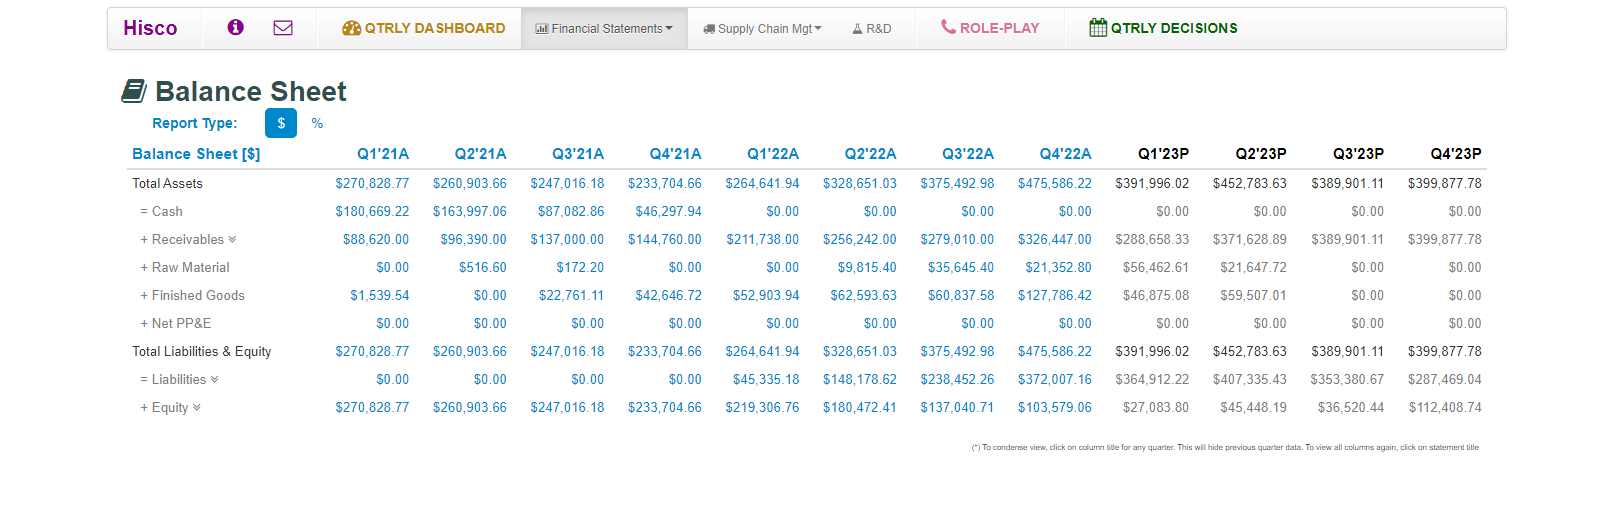The width and height of the screenshot is (1599, 508).
Task: Open the envelope messages icon
Action: tap(283, 28)
